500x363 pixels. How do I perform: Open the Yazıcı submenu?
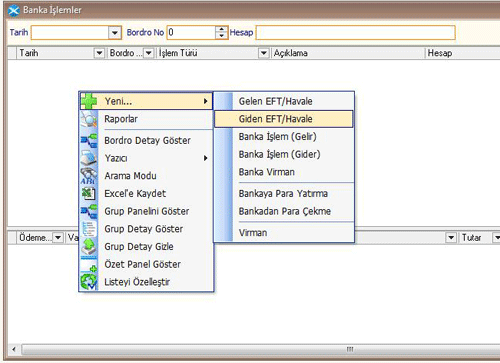146,158
